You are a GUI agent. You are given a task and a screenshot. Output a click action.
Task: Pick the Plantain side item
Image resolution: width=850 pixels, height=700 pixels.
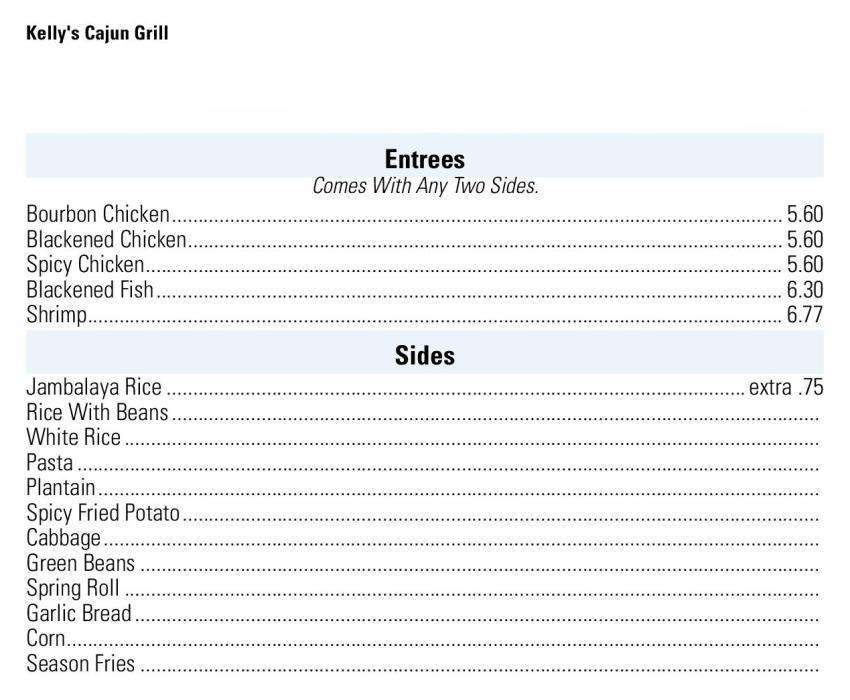coord(61,488)
